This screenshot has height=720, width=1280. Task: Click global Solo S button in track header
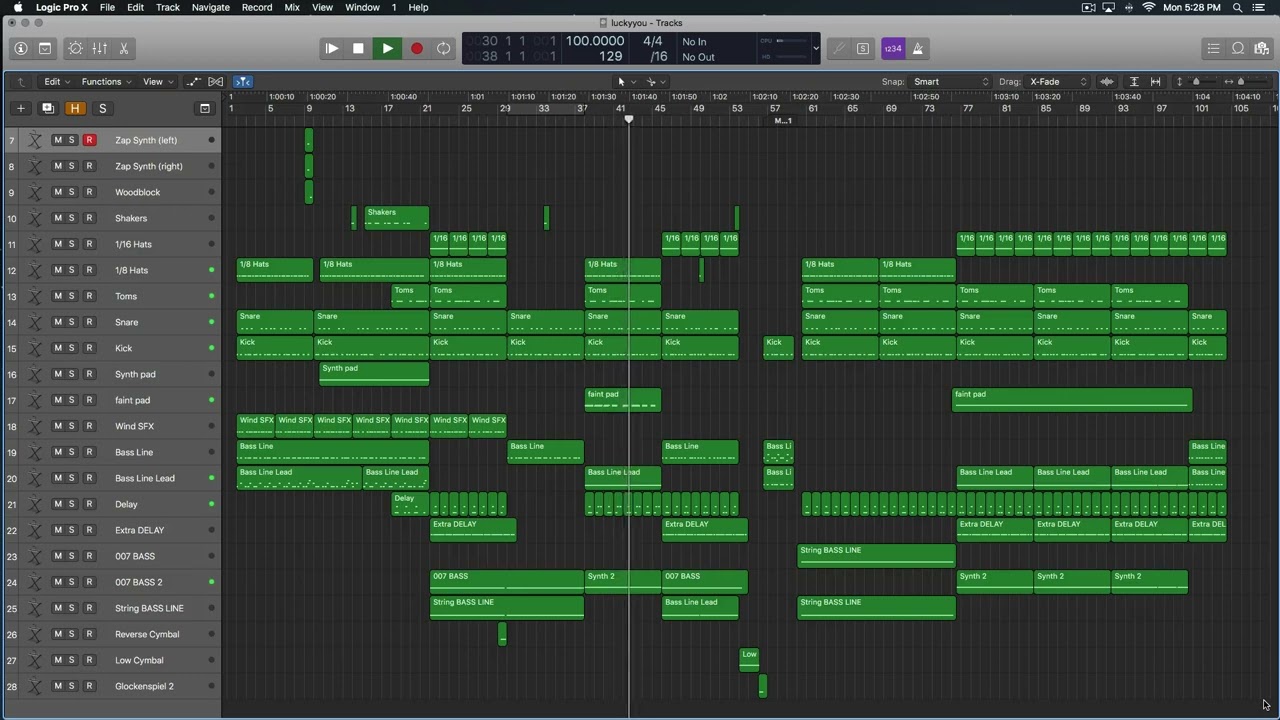point(102,108)
